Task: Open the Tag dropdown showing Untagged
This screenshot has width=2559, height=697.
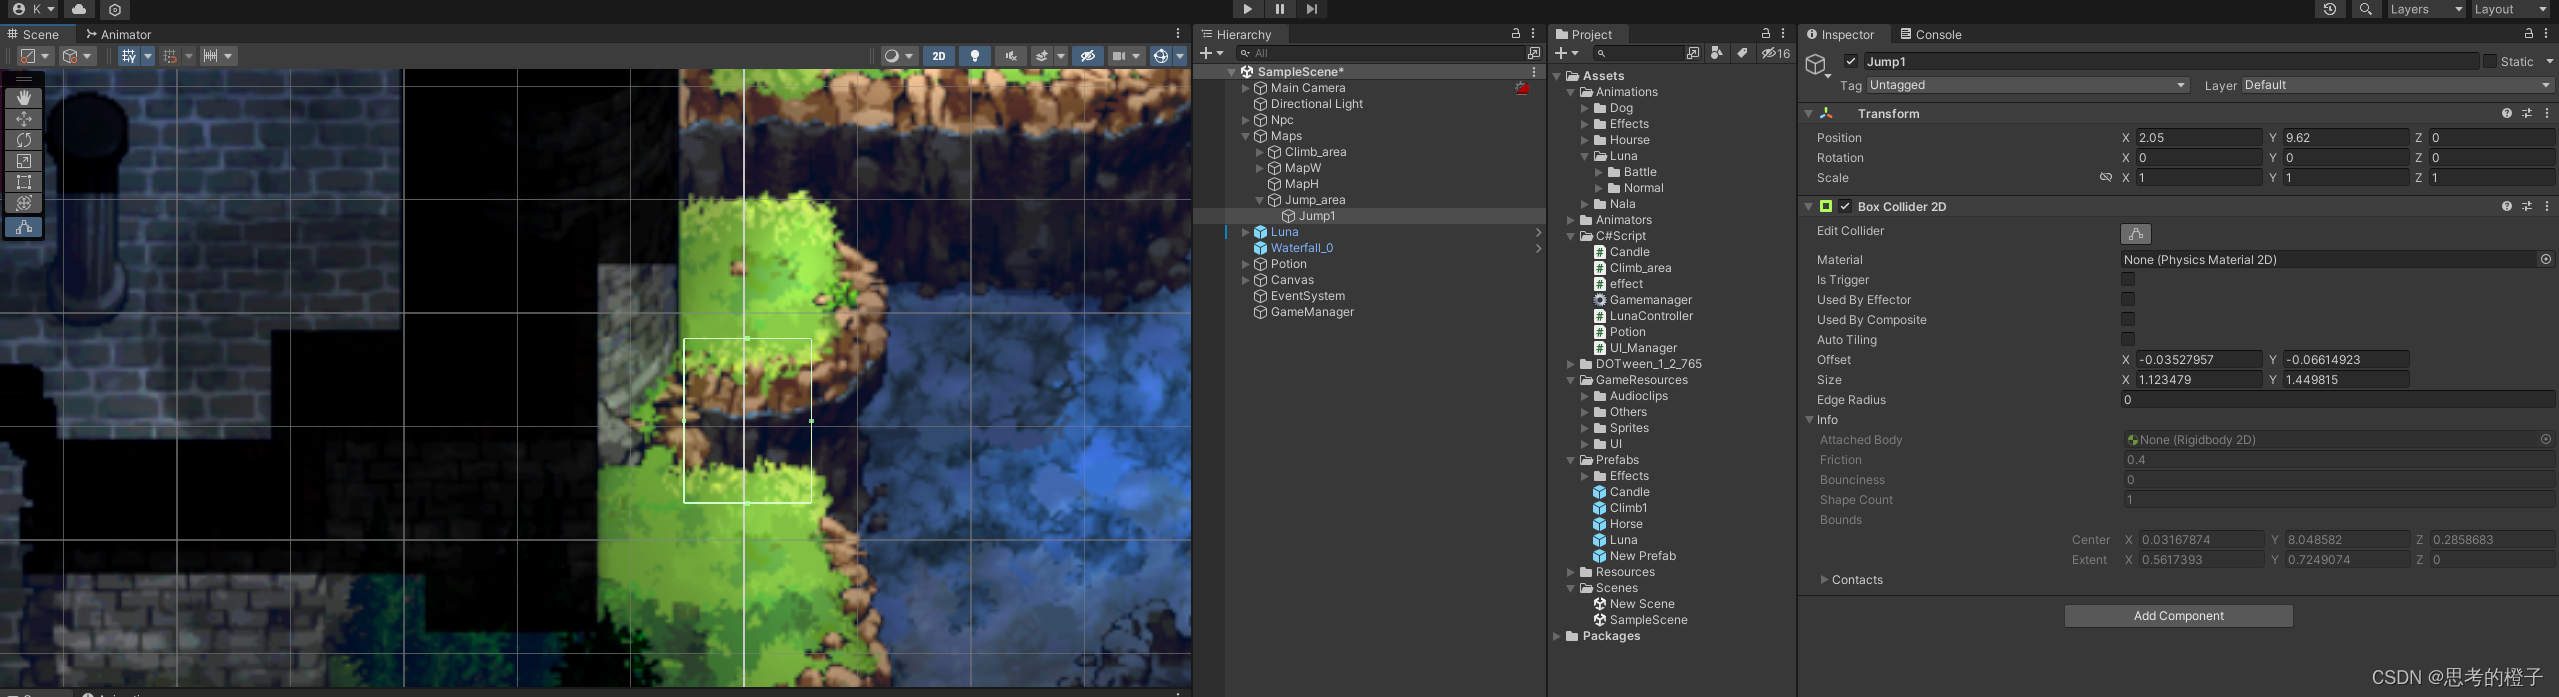Action: click(2027, 85)
